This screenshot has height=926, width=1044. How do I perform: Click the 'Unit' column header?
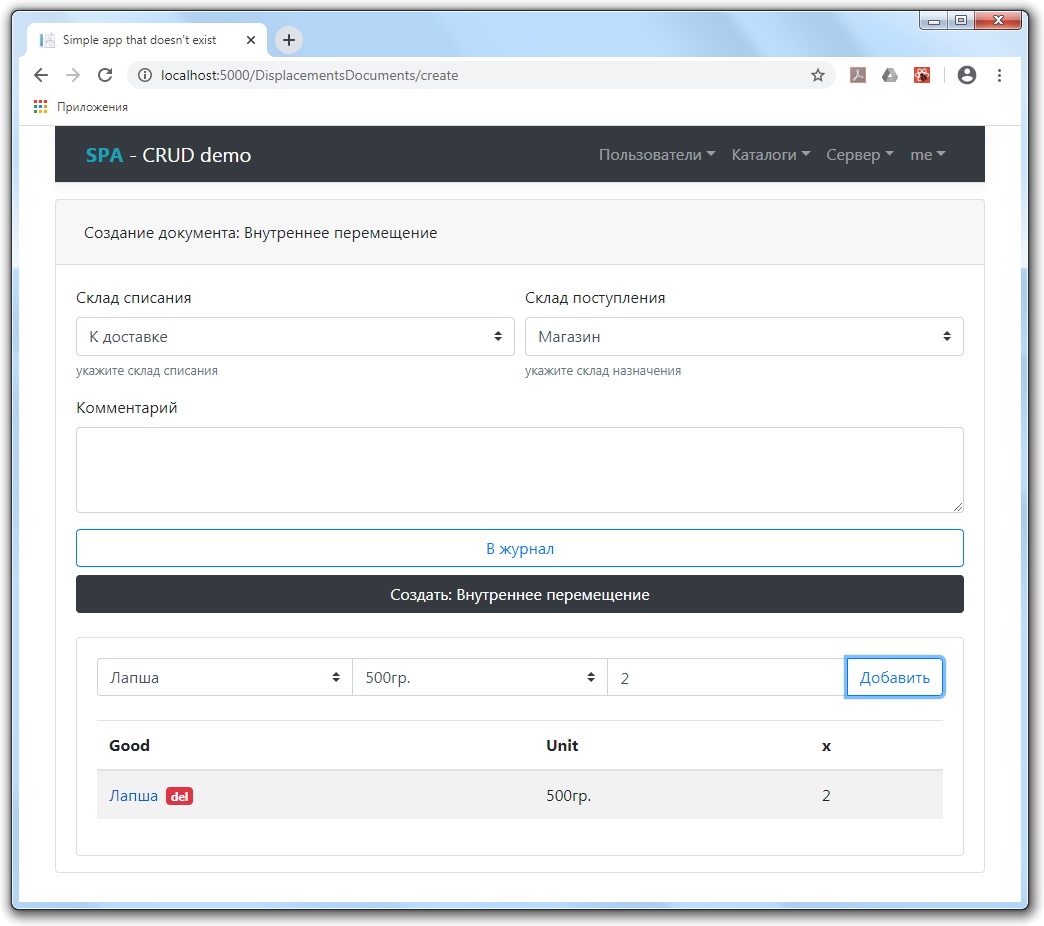[562, 746]
